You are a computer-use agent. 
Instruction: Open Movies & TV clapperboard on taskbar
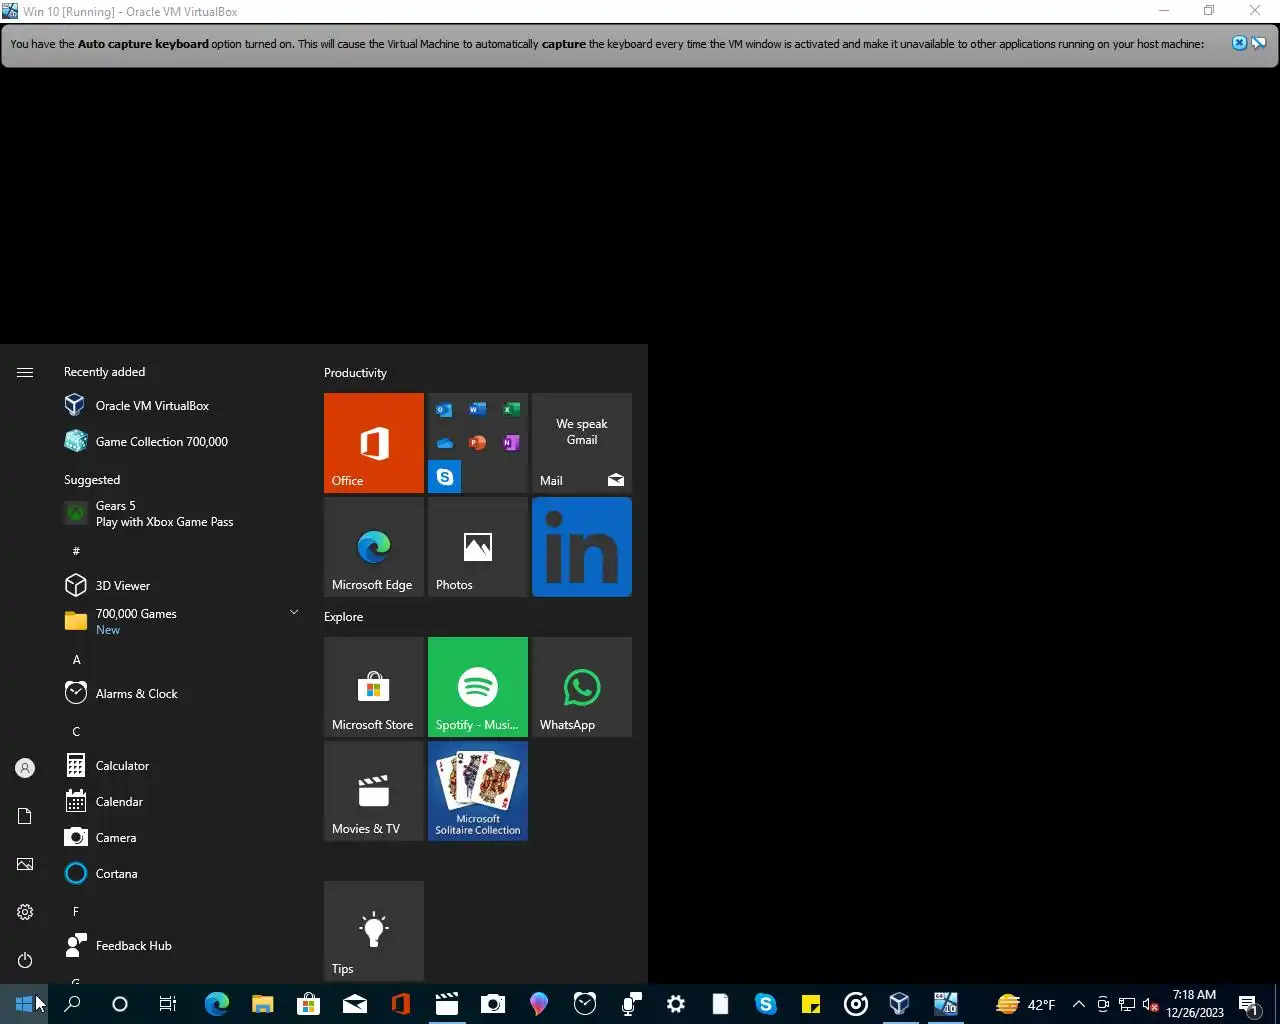tap(447, 1004)
